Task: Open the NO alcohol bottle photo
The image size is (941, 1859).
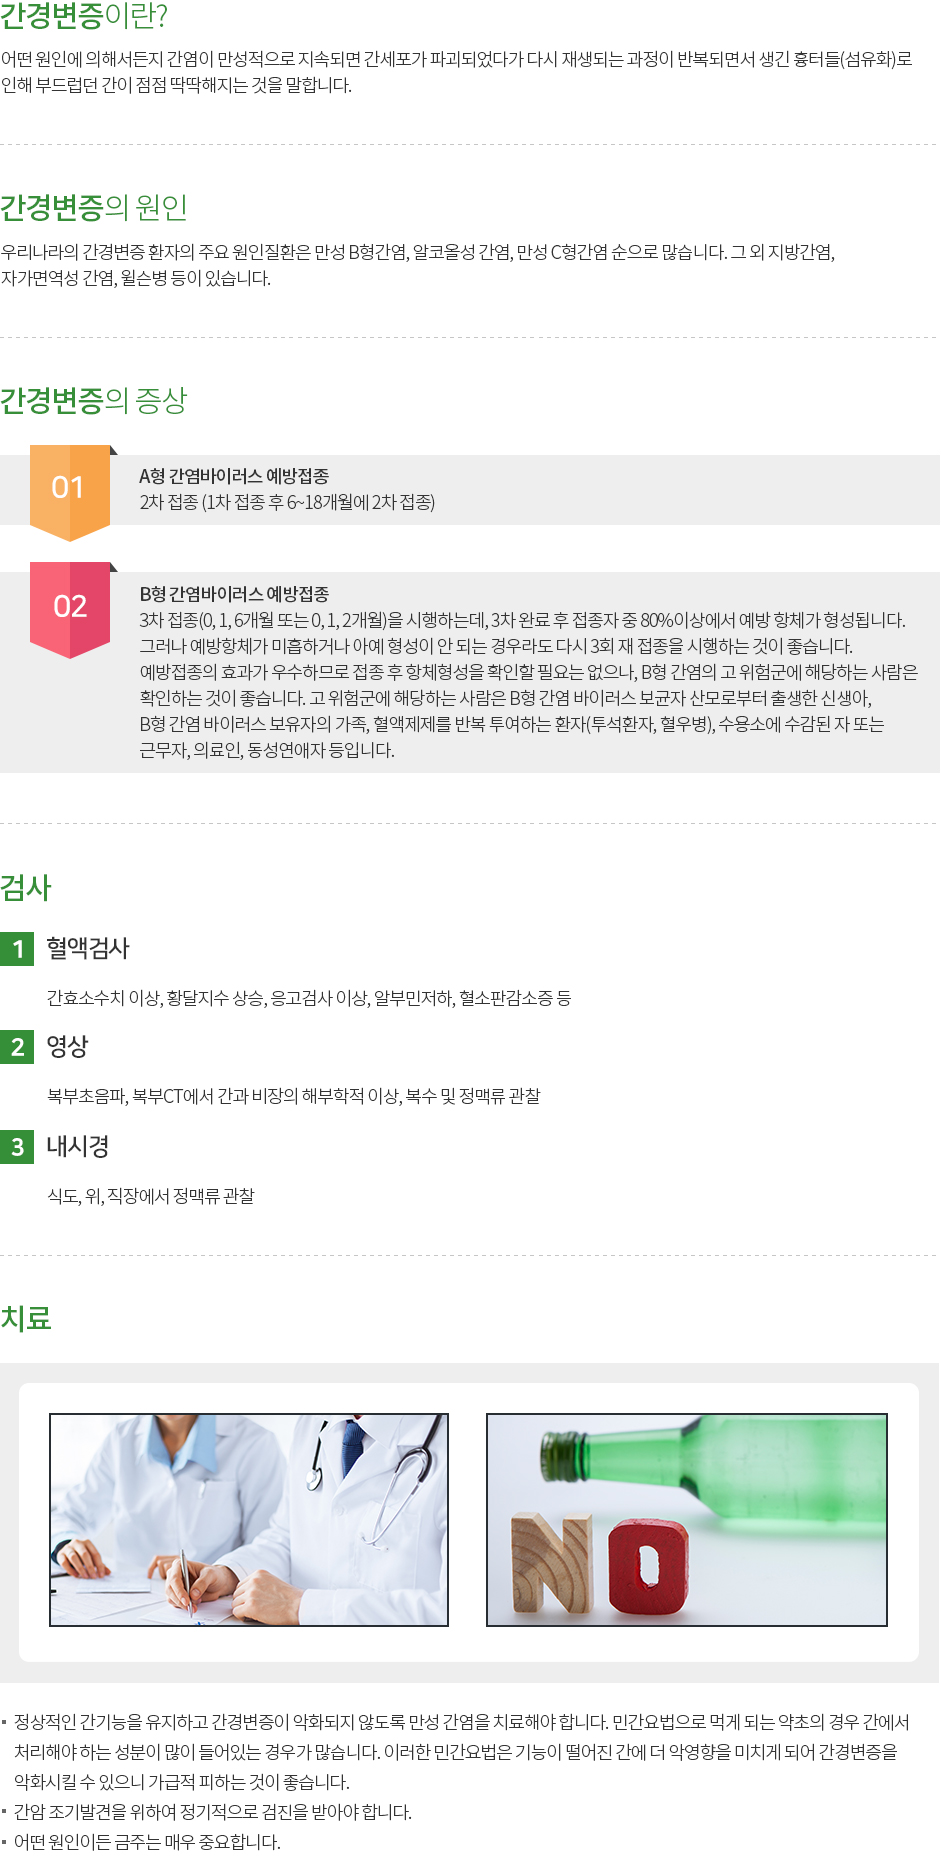Action: coord(686,1519)
